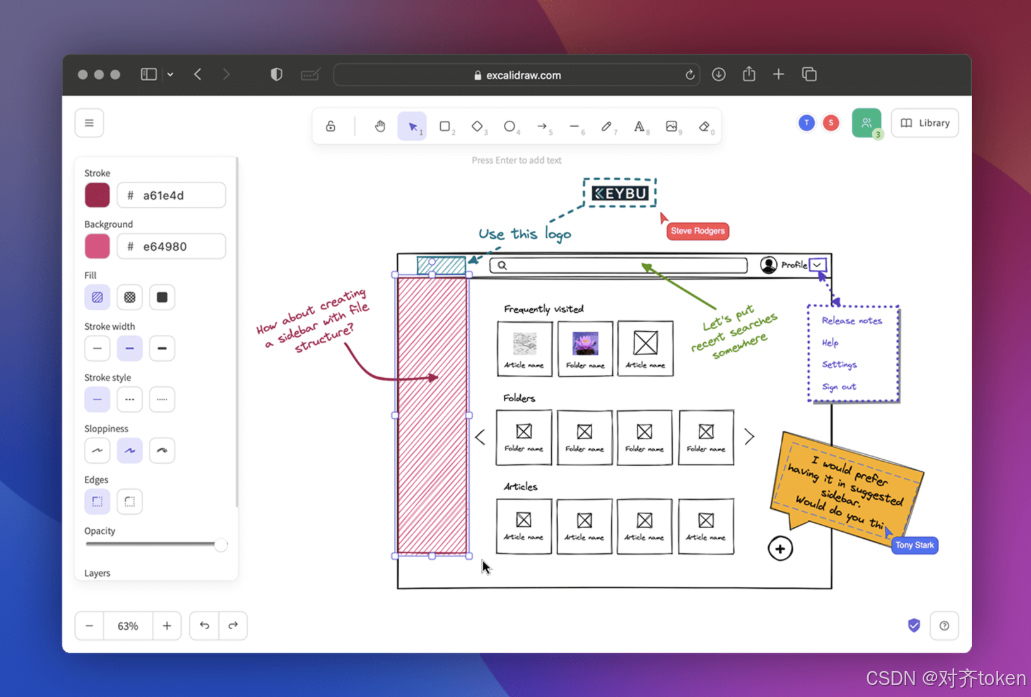Redo the last action
Viewport: 1031px width, 697px height.
(x=233, y=626)
